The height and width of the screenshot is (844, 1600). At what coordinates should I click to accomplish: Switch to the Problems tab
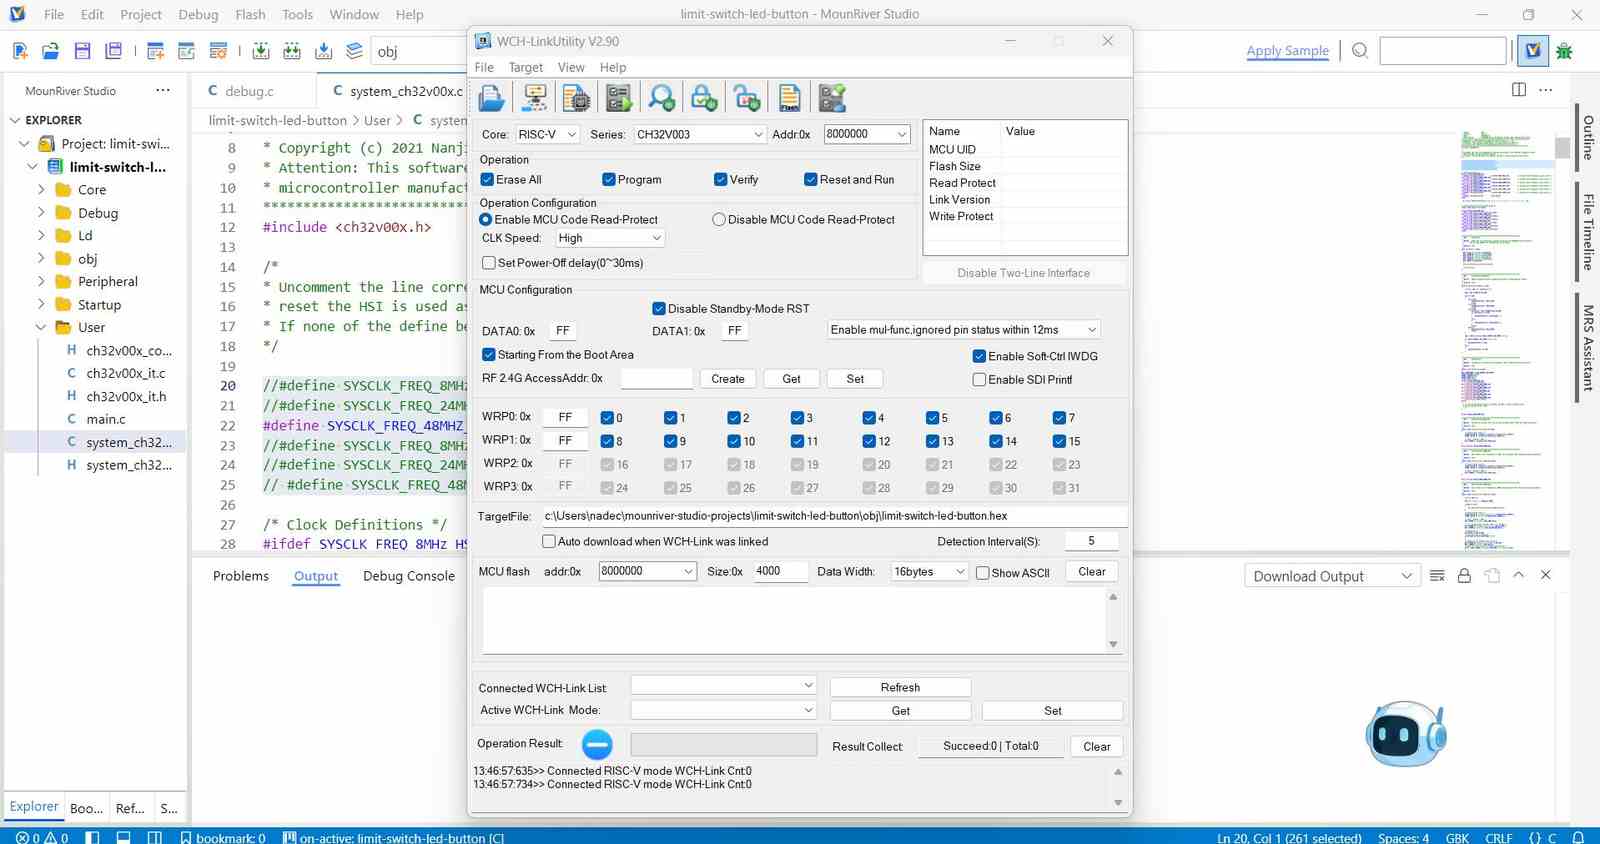[241, 576]
